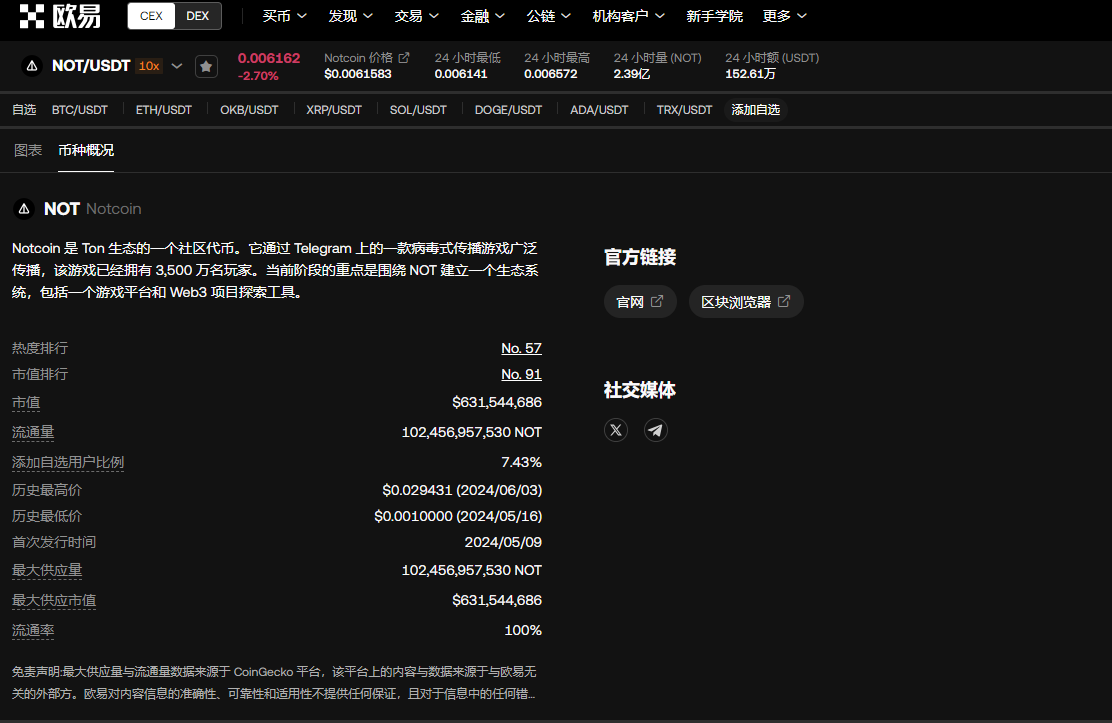Viewport: 1112px width, 723px height.
Task: Open Notcoin X (Twitter) social link
Action: [x=617, y=430]
